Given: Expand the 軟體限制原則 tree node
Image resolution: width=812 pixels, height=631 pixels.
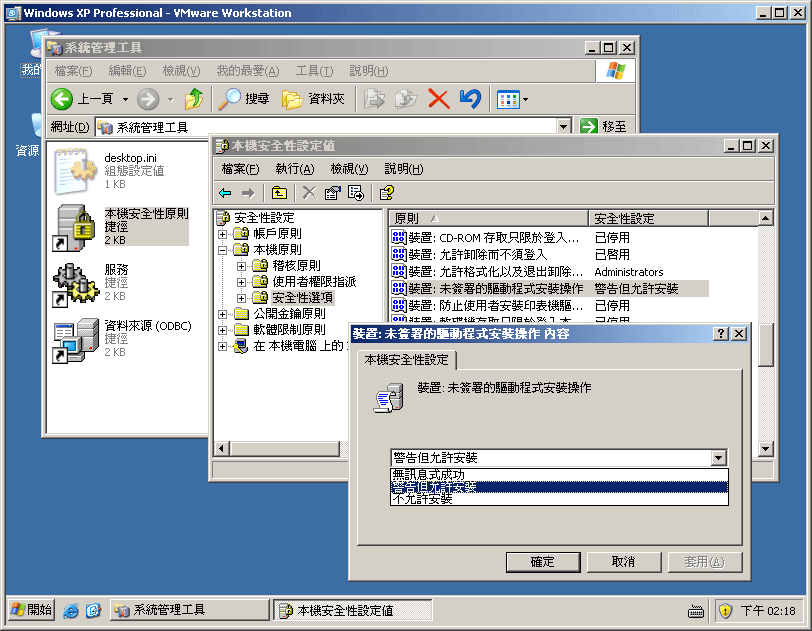Looking at the screenshot, I should coord(222,331).
